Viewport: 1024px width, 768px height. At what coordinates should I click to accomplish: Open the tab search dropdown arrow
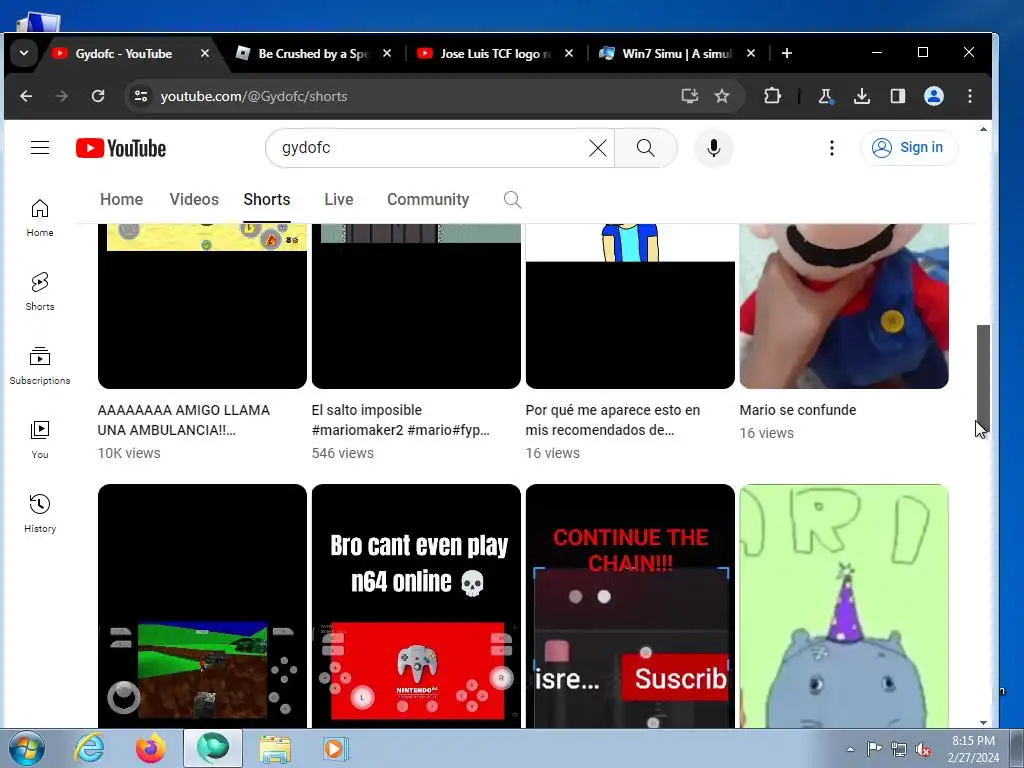coord(24,53)
